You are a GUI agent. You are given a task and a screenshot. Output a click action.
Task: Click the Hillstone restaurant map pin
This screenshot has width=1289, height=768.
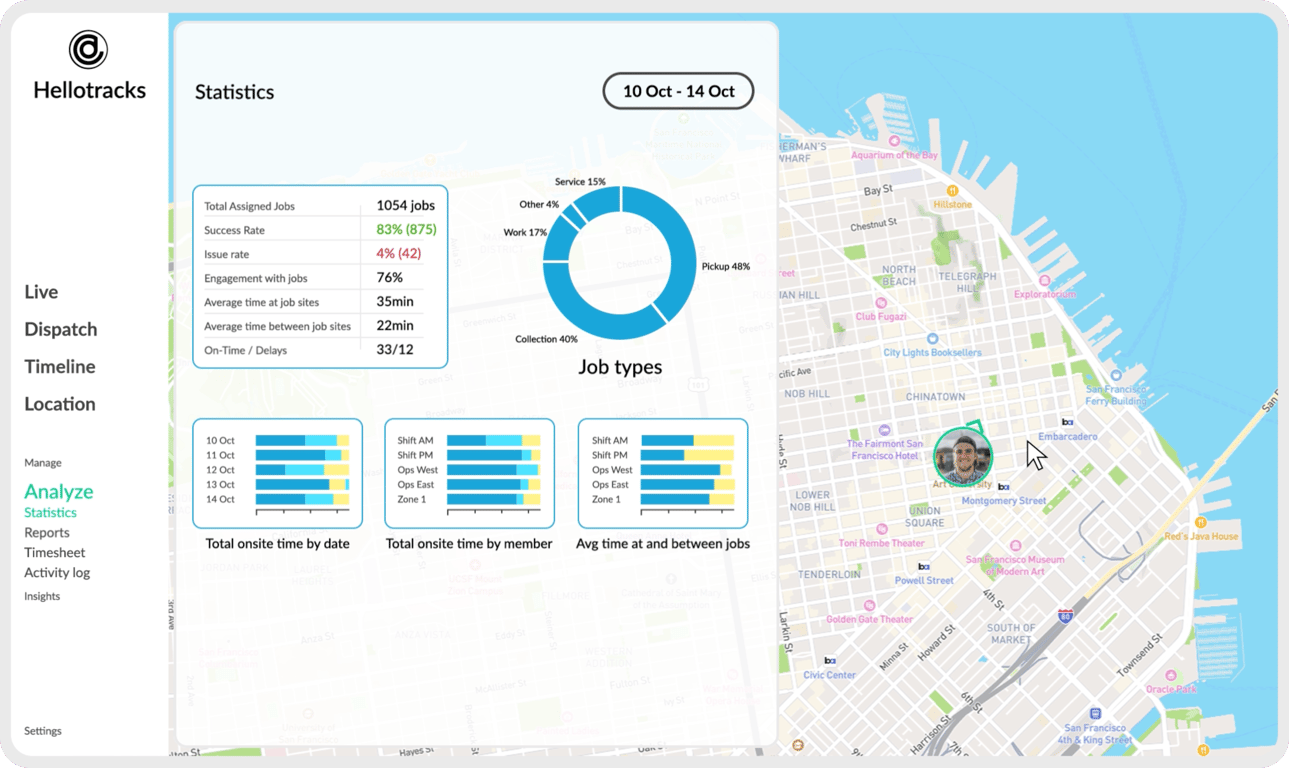952,190
